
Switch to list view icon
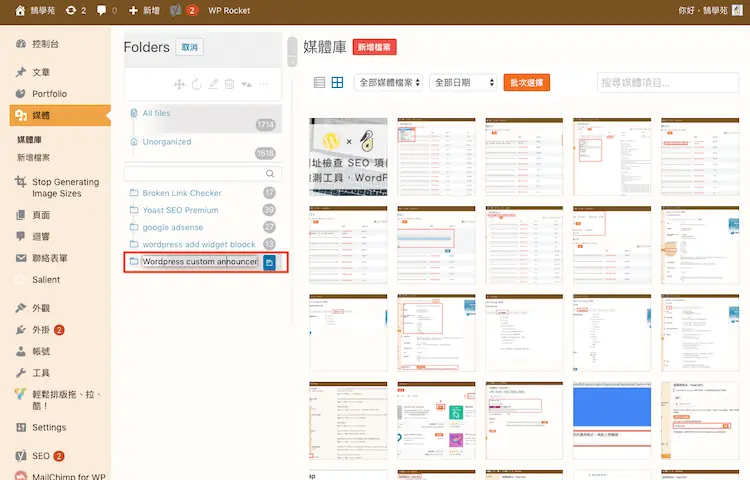click(319, 82)
